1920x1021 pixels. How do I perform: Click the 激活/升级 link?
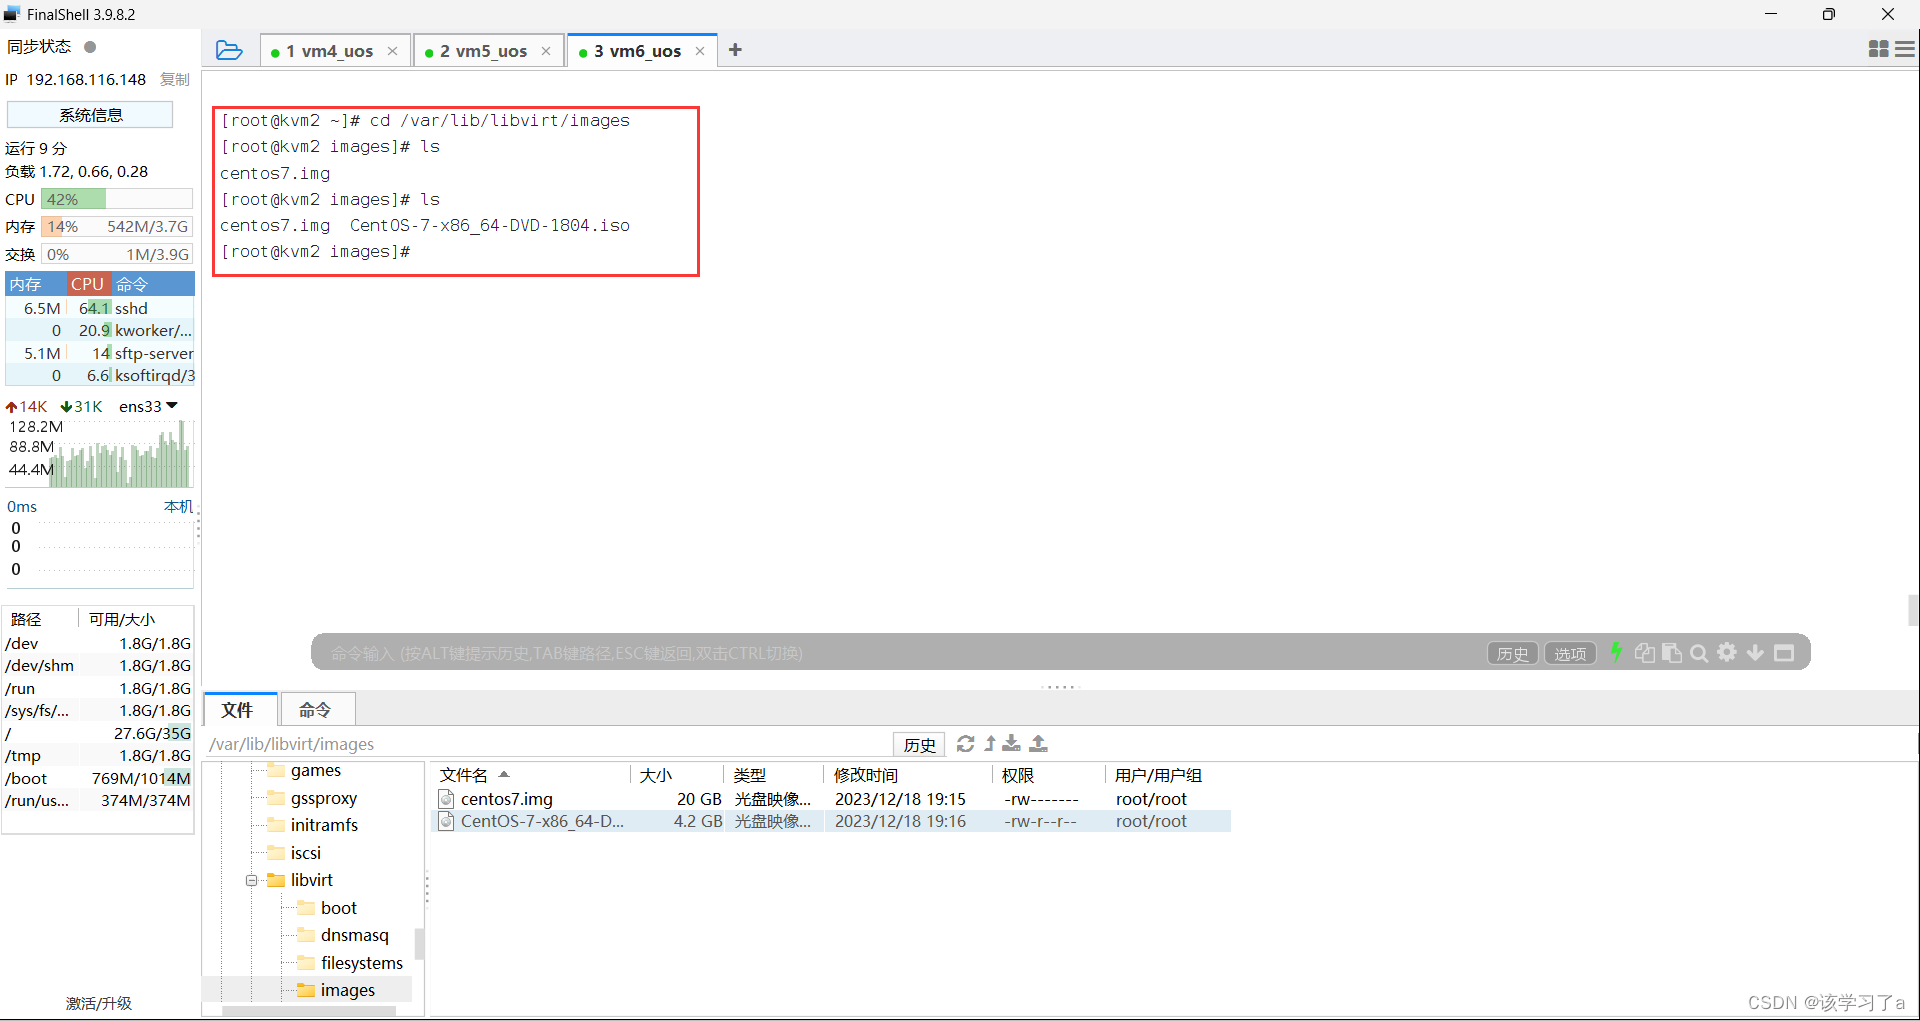tap(99, 1003)
